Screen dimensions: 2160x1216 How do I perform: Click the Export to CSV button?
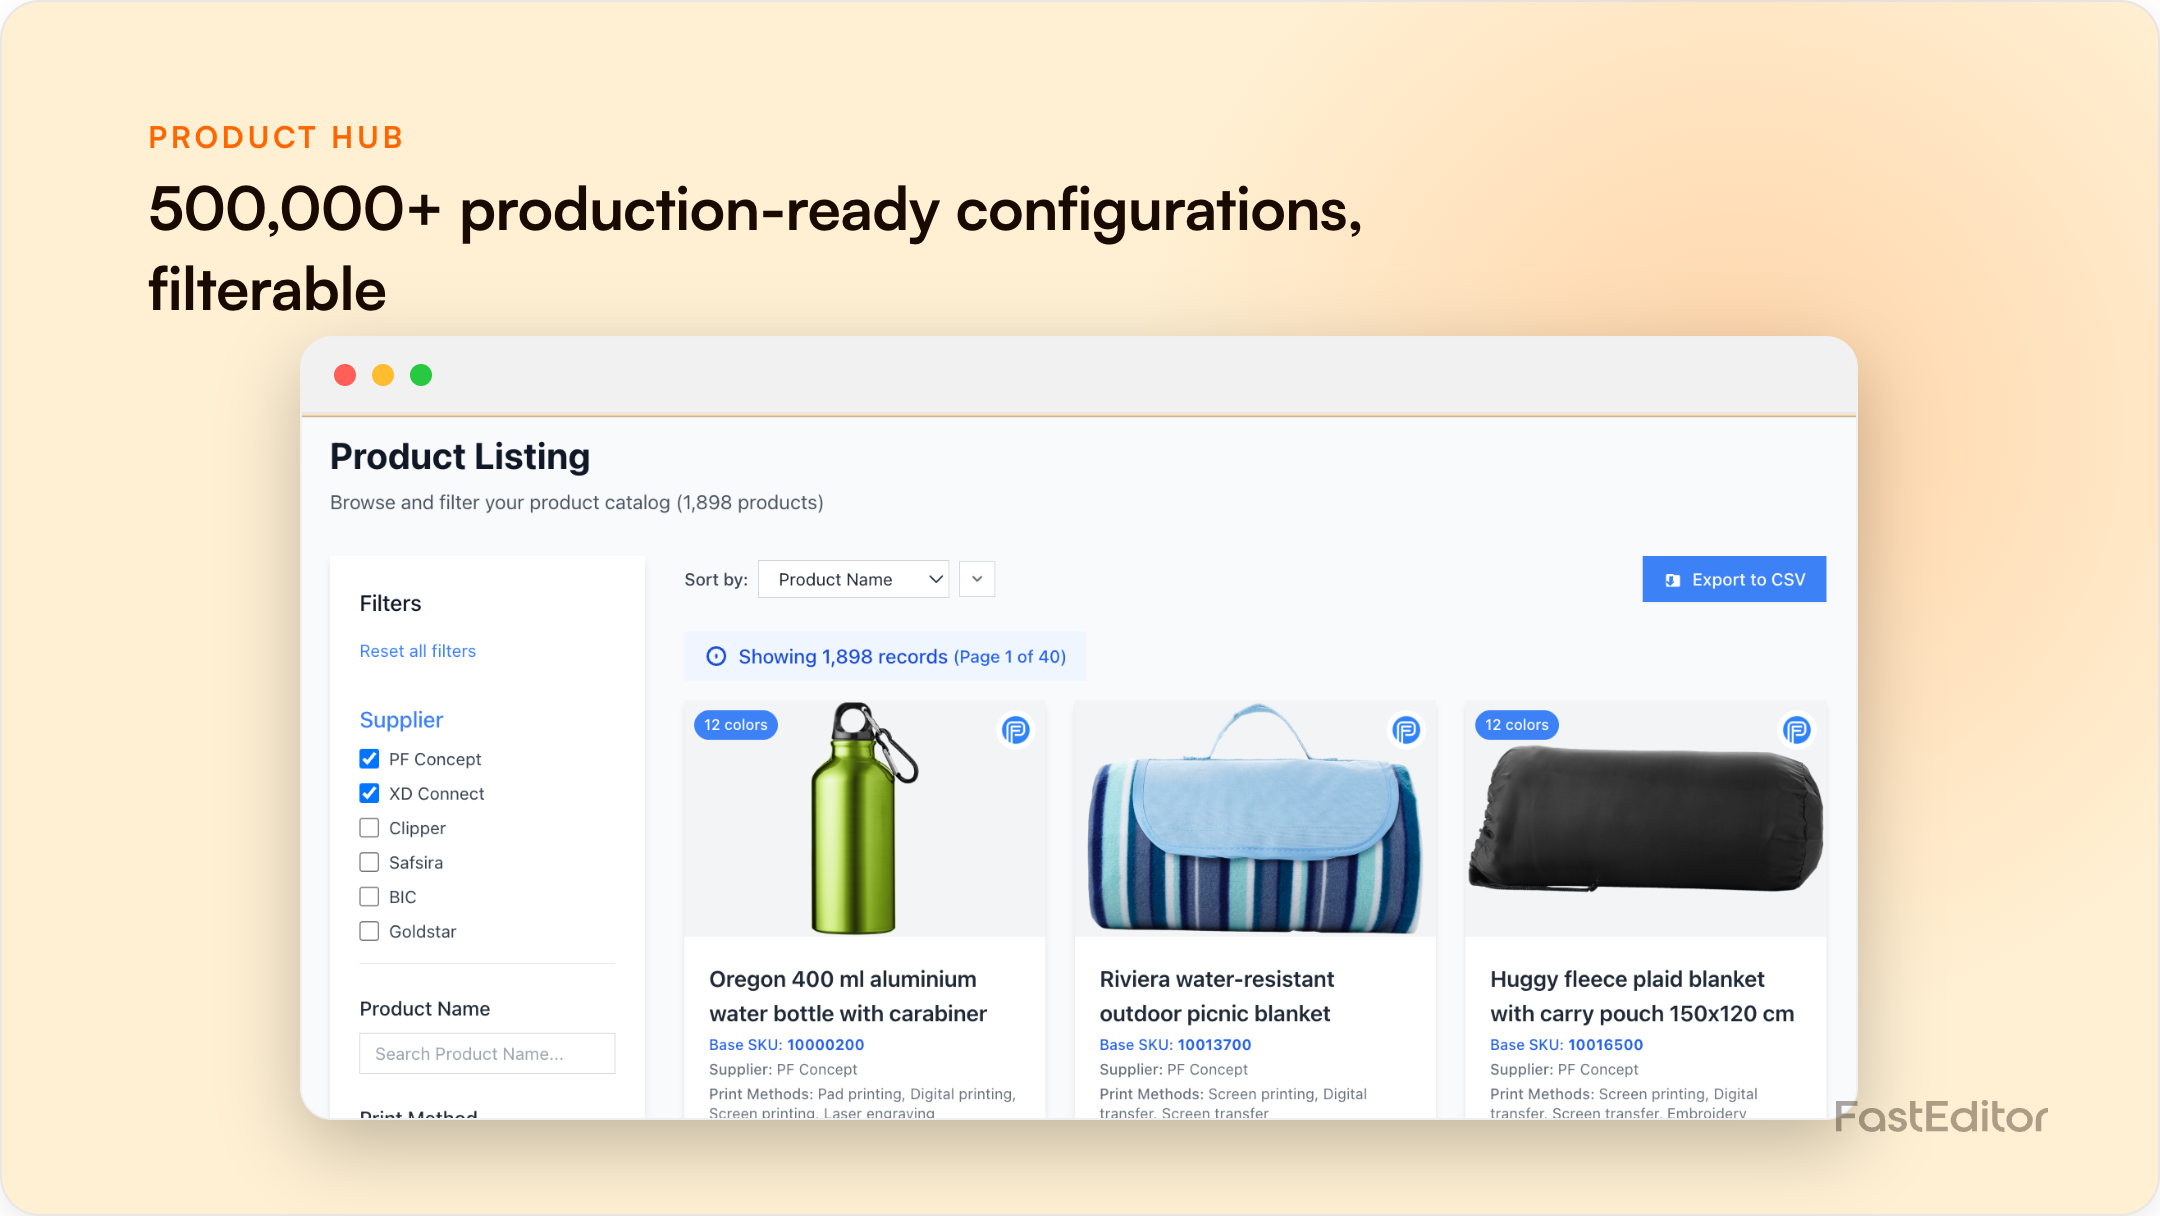[x=1734, y=579]
